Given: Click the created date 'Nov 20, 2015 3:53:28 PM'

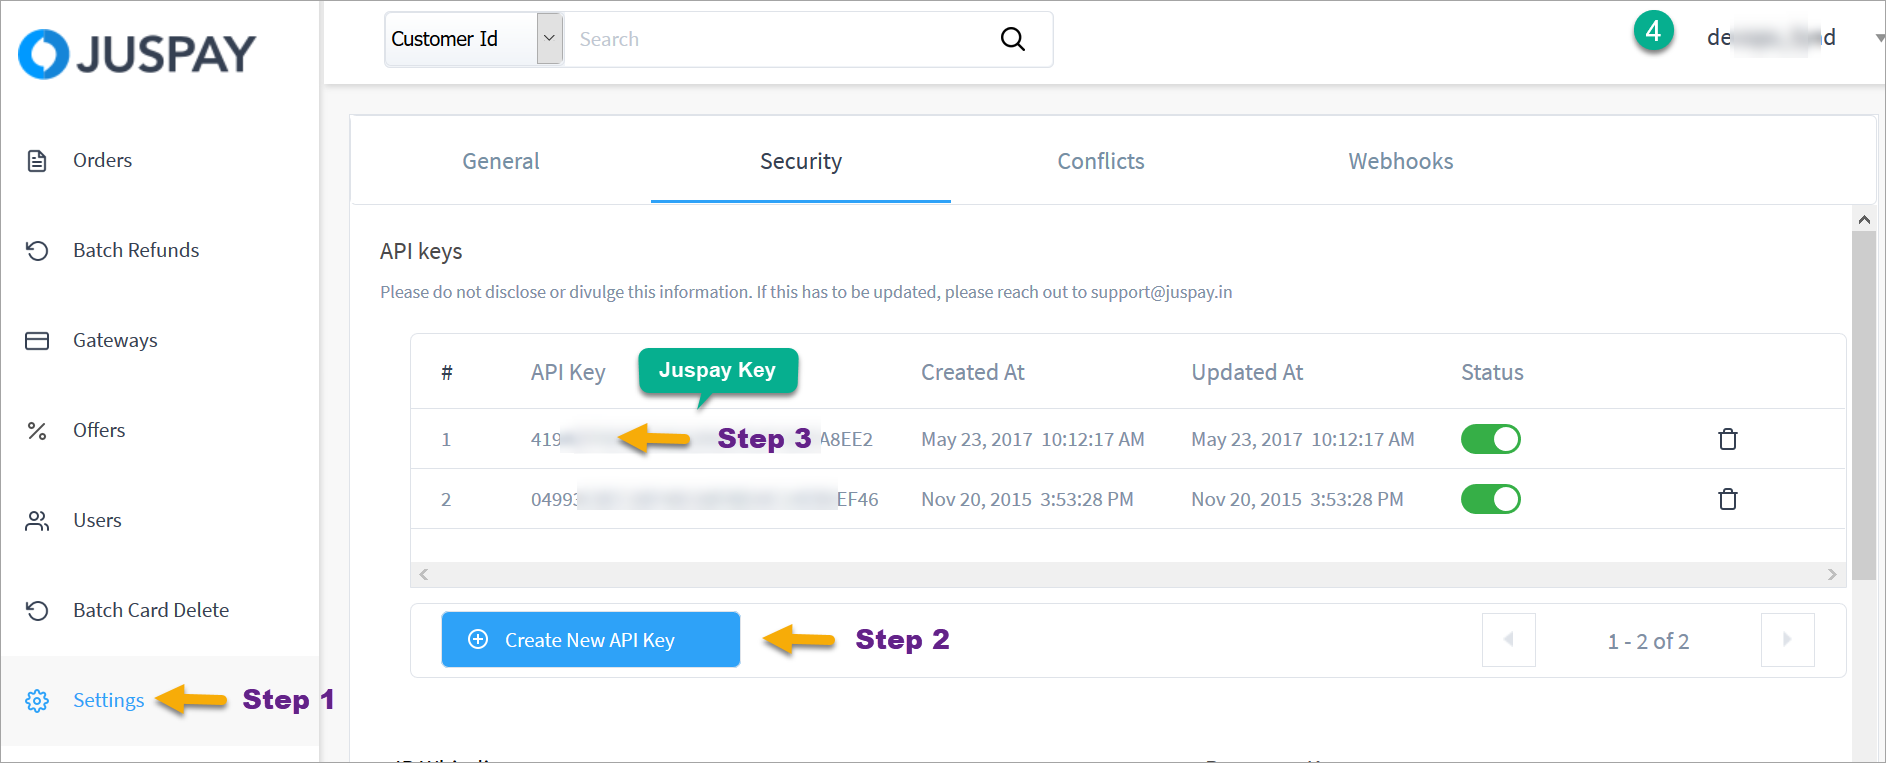Looking at the screenshot, I should pos(1027,500).
